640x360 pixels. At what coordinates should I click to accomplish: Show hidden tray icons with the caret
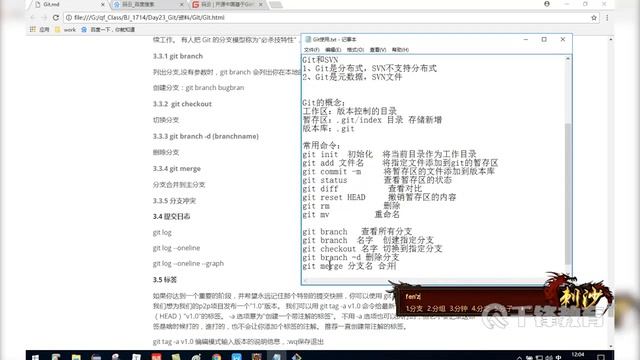(519, 358)
